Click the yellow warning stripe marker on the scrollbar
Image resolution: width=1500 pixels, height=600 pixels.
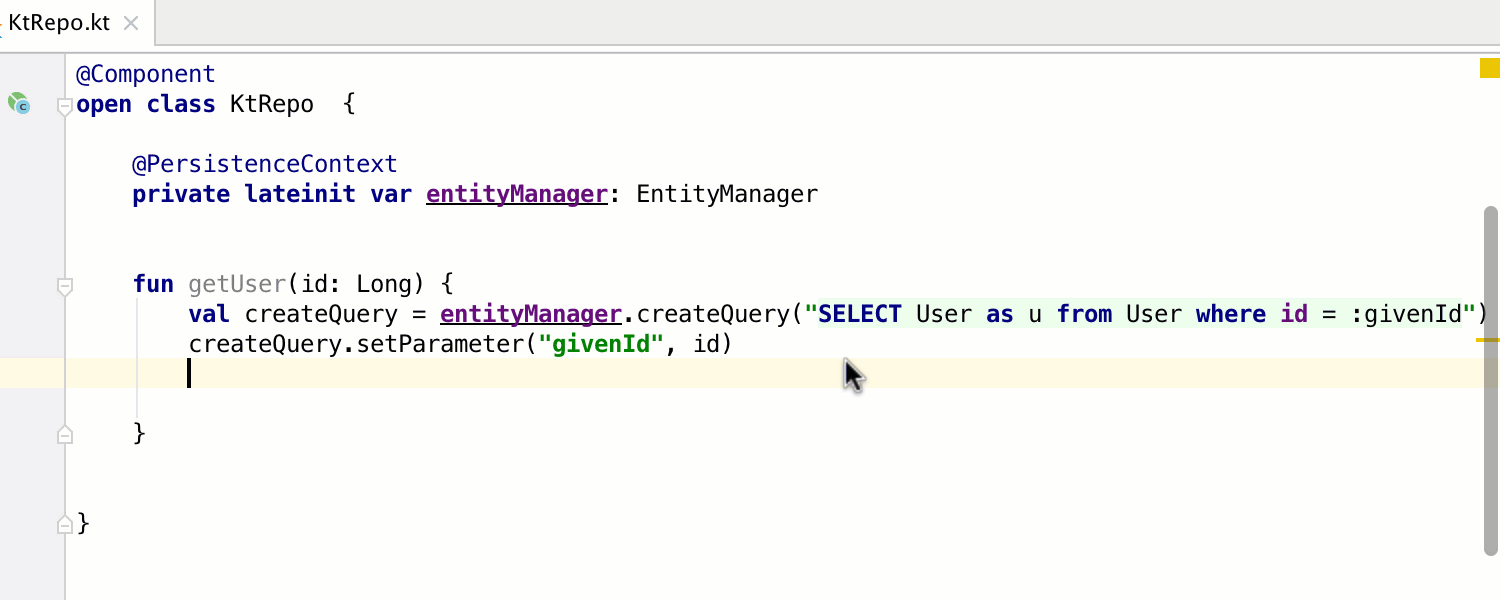[x=1486, y=341]
